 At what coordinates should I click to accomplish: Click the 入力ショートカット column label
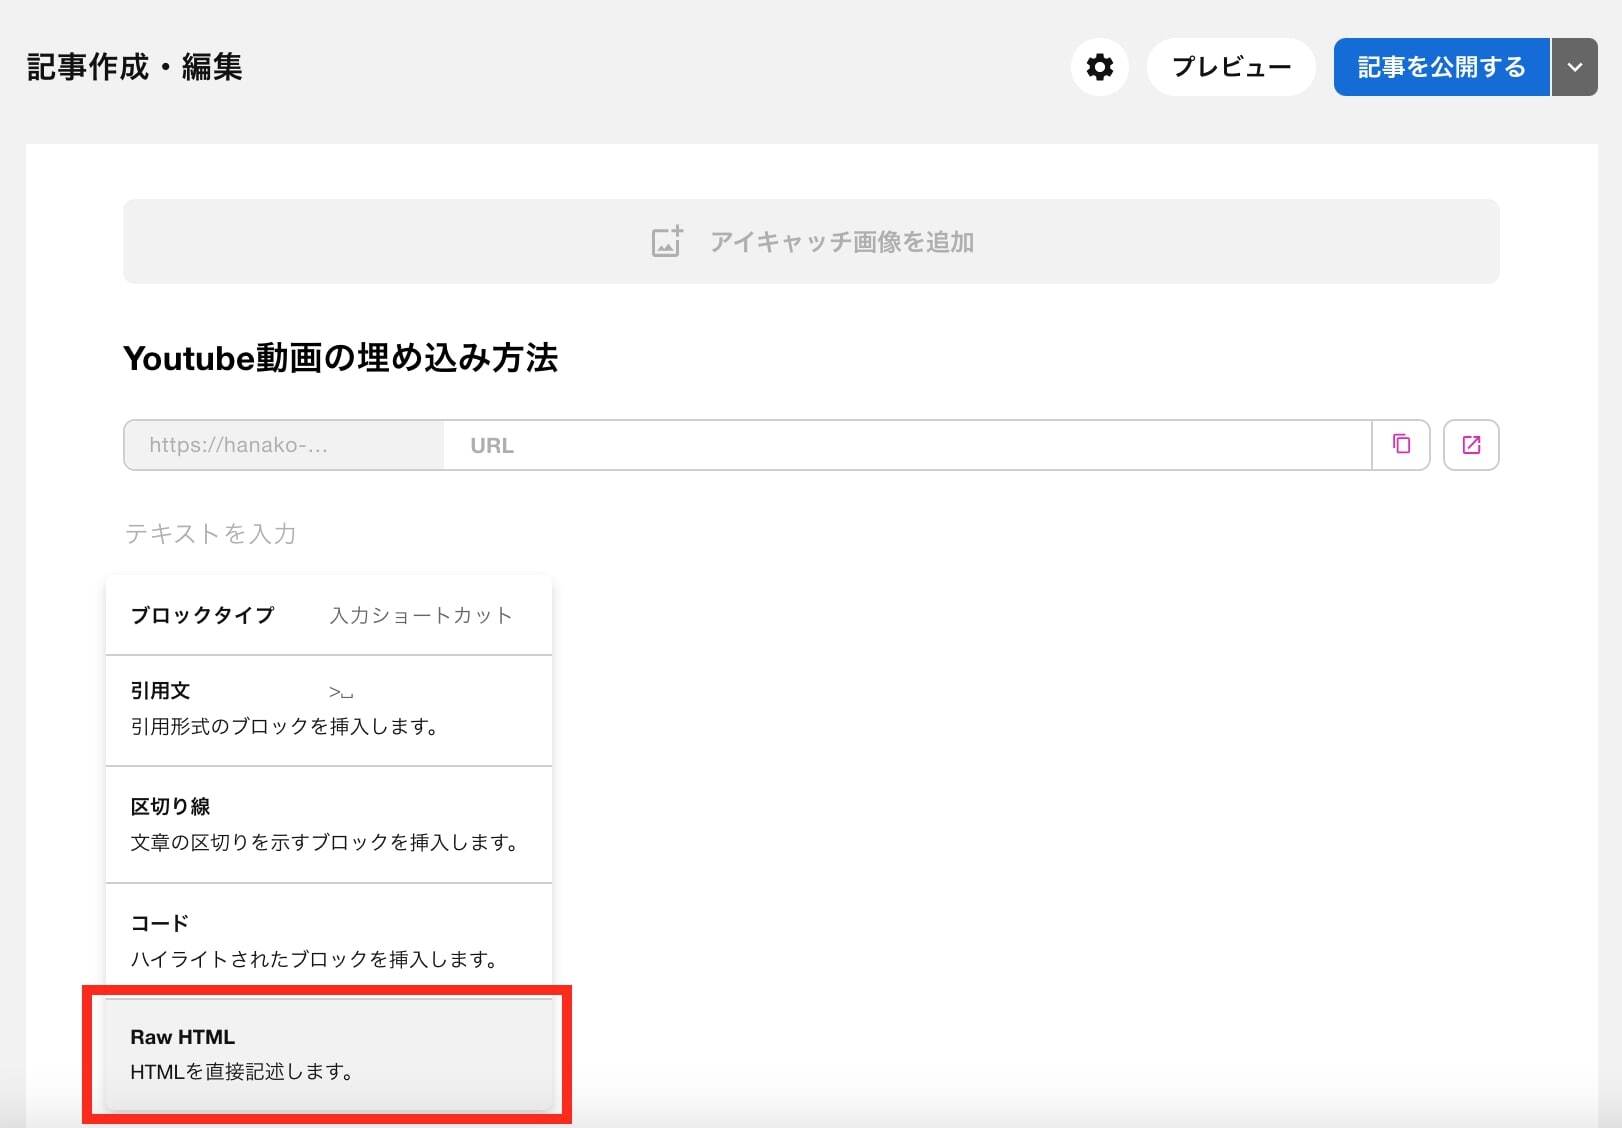[421, 615]
